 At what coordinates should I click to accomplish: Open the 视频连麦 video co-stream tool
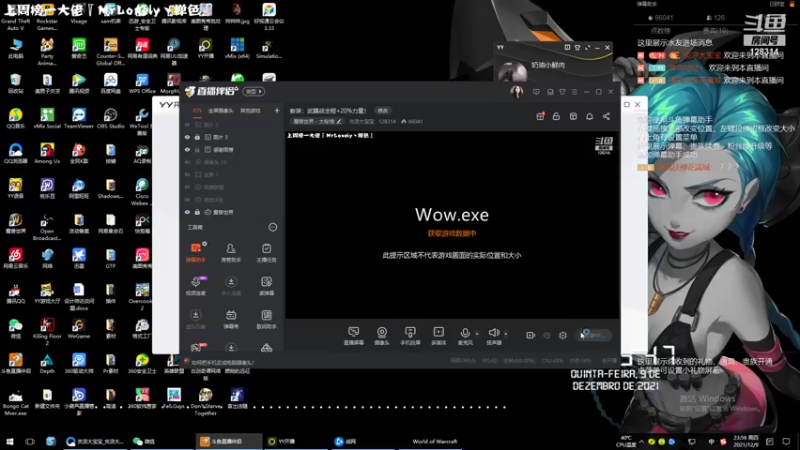196,286
